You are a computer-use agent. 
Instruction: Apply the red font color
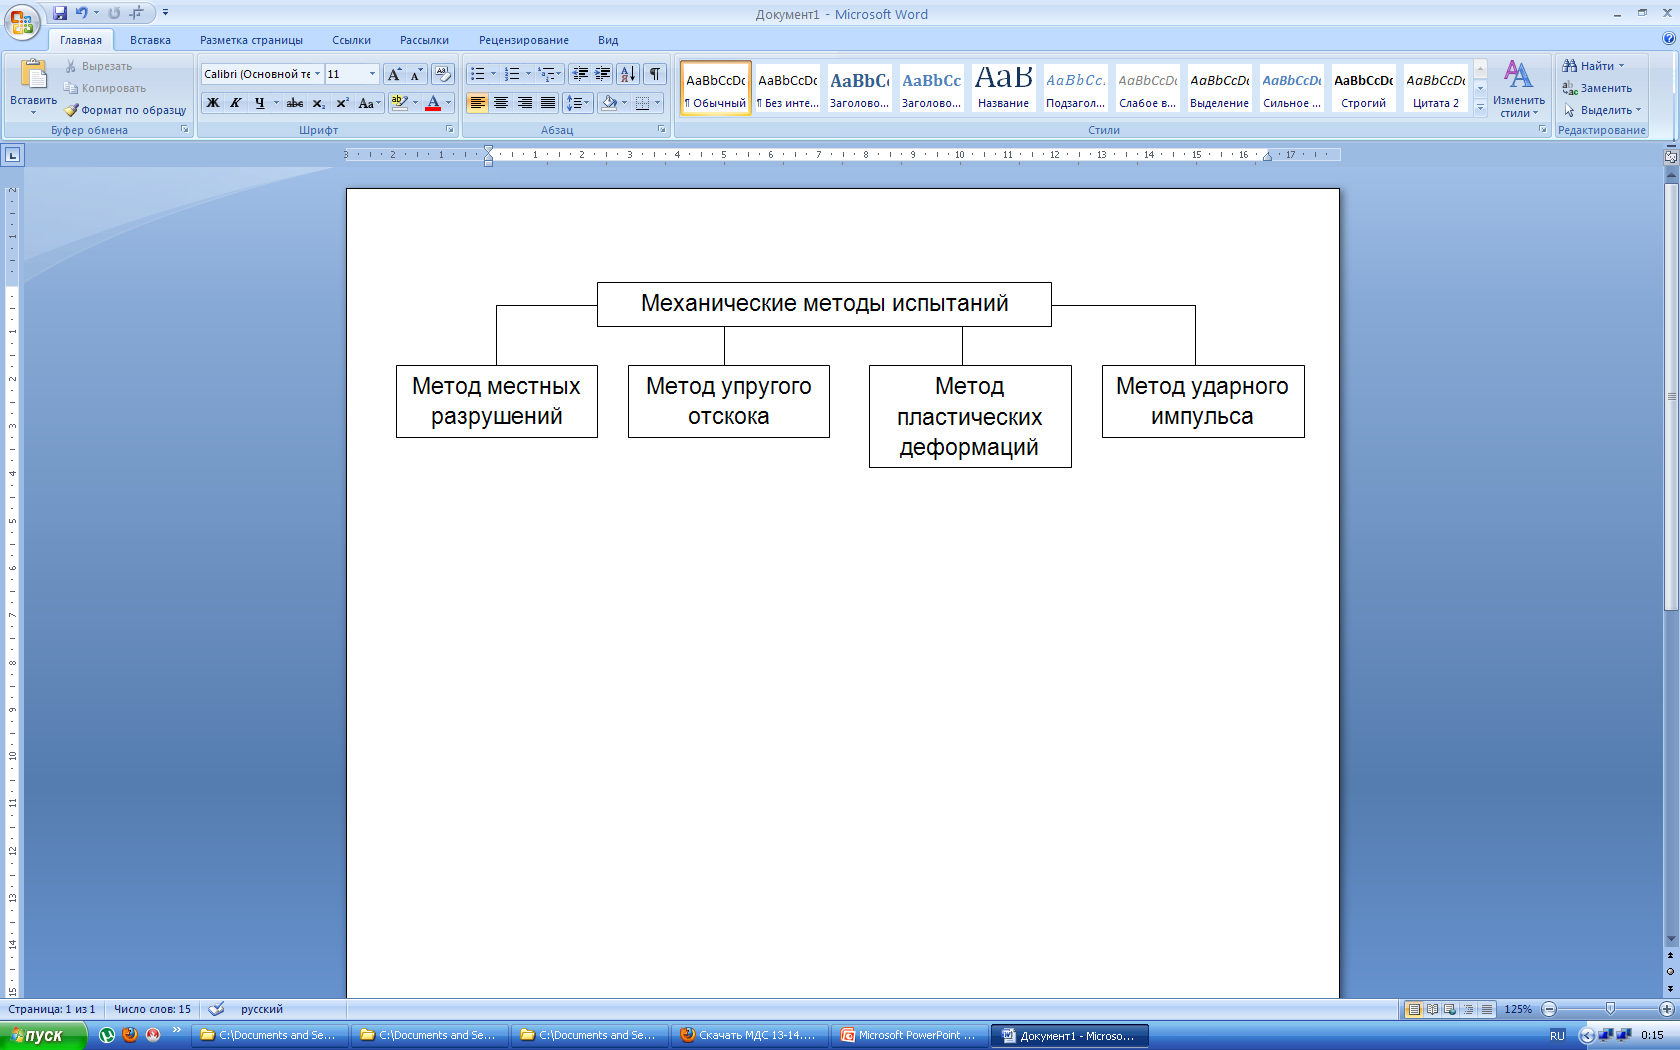tap(433, 103)
